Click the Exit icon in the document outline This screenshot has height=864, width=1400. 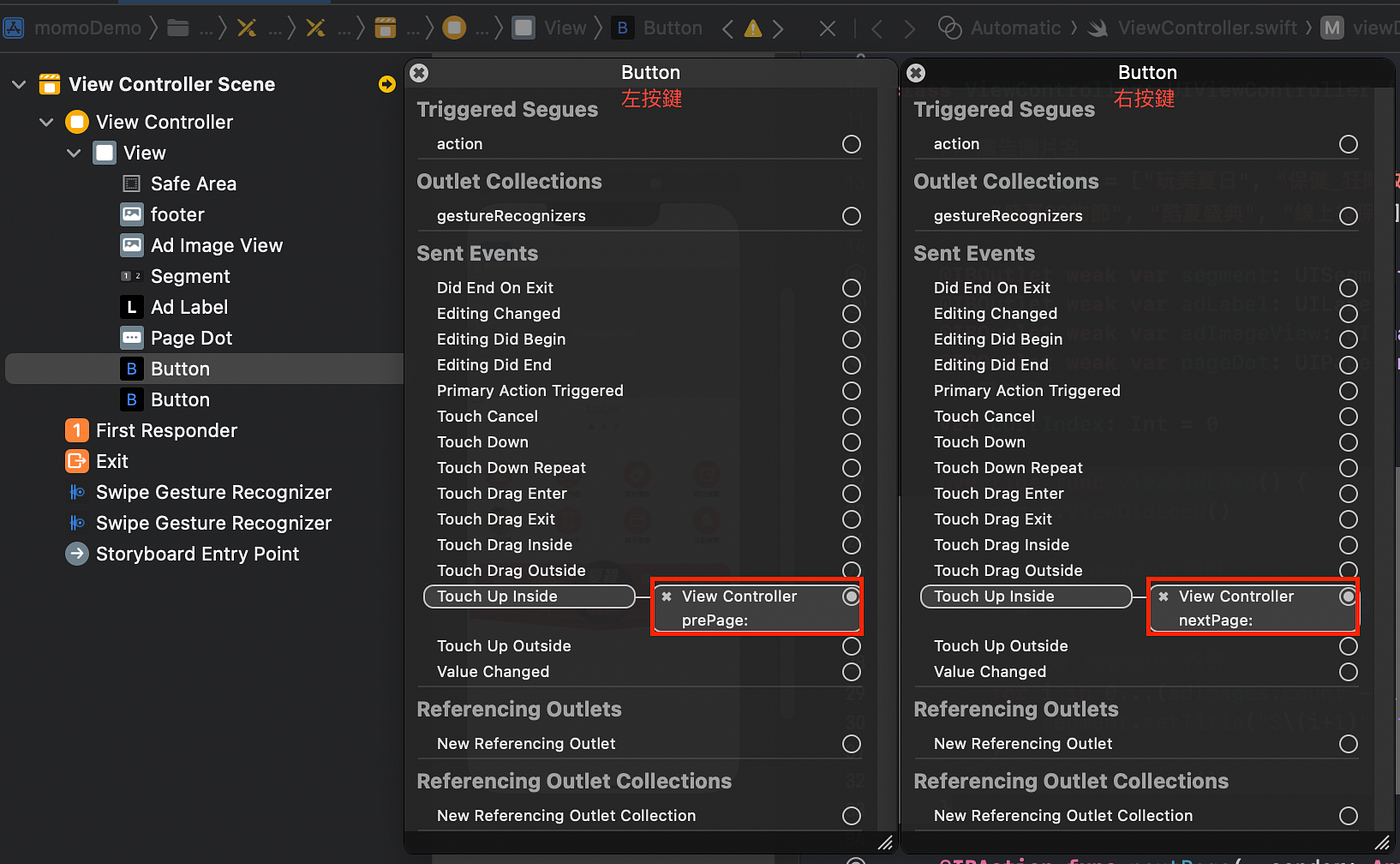[x=78, y=461]
